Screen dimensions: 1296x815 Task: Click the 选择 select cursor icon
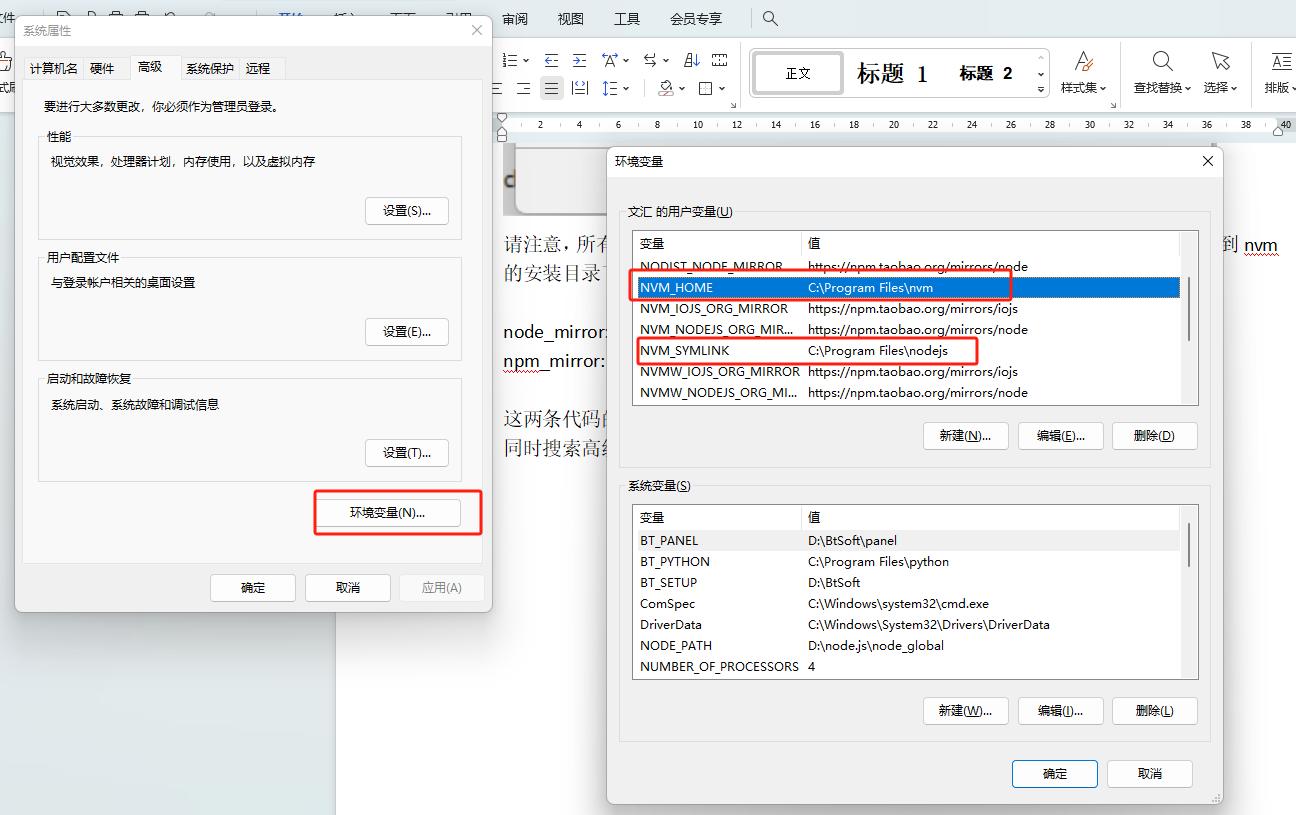tap(1220, 62)
